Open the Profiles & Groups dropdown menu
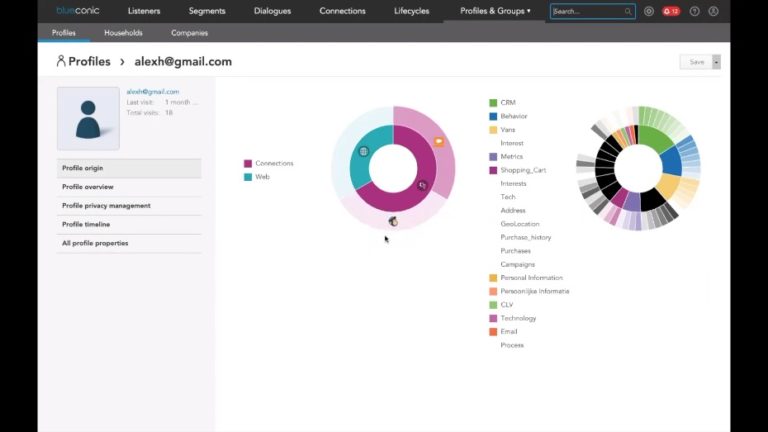This screenshot has height=432, width=768. (x=495, y=11)
